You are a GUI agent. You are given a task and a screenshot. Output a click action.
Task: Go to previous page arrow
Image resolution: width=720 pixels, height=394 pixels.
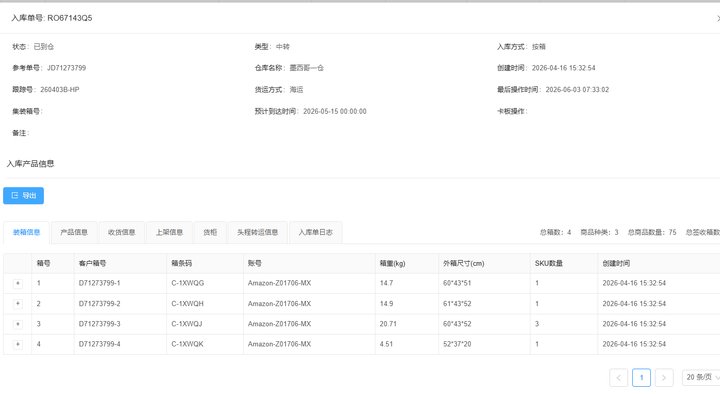619,377
